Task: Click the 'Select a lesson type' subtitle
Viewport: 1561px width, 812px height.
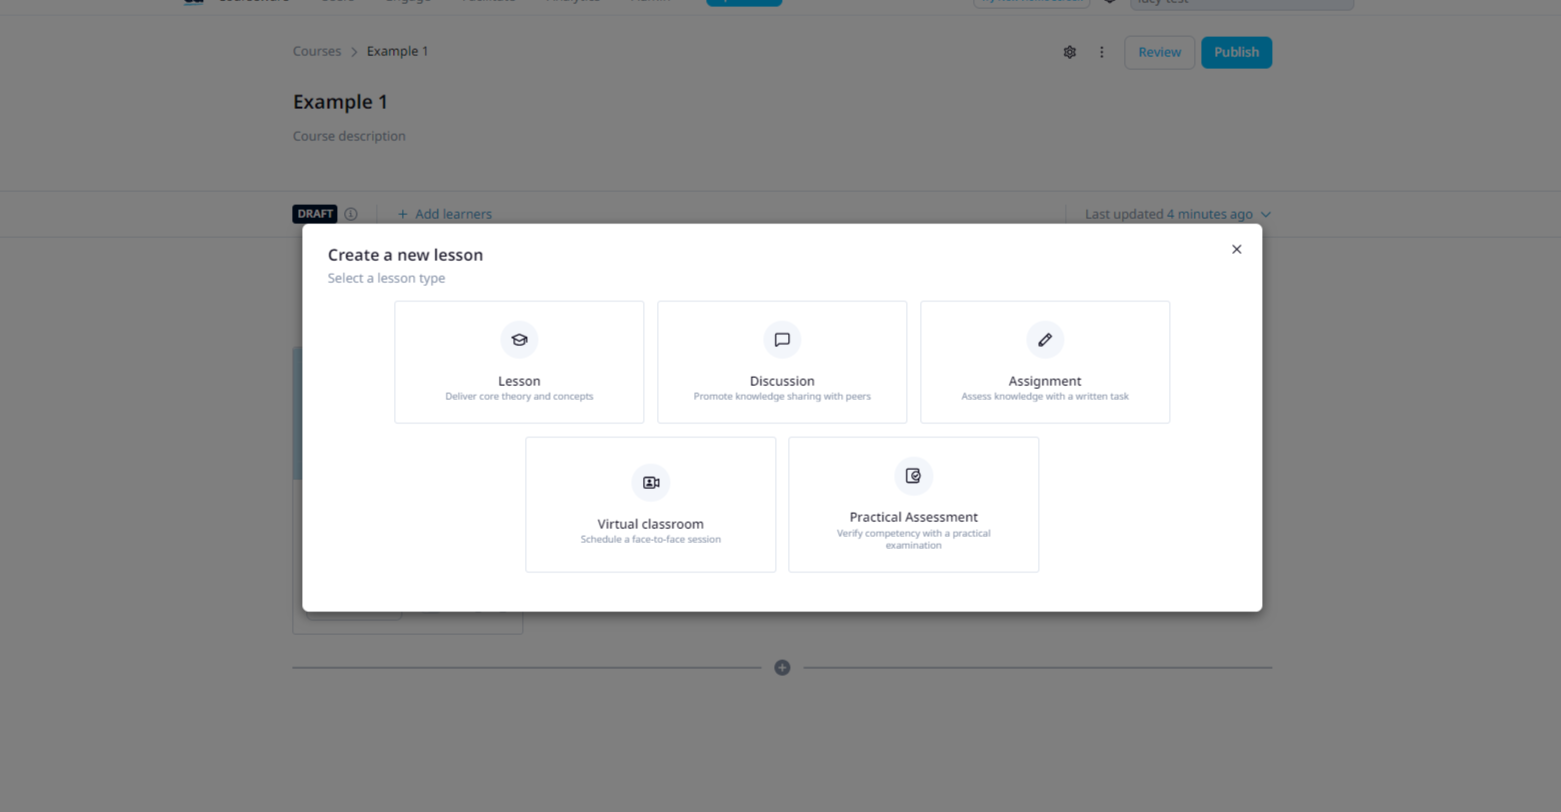Action: click(x=386, y=278)
